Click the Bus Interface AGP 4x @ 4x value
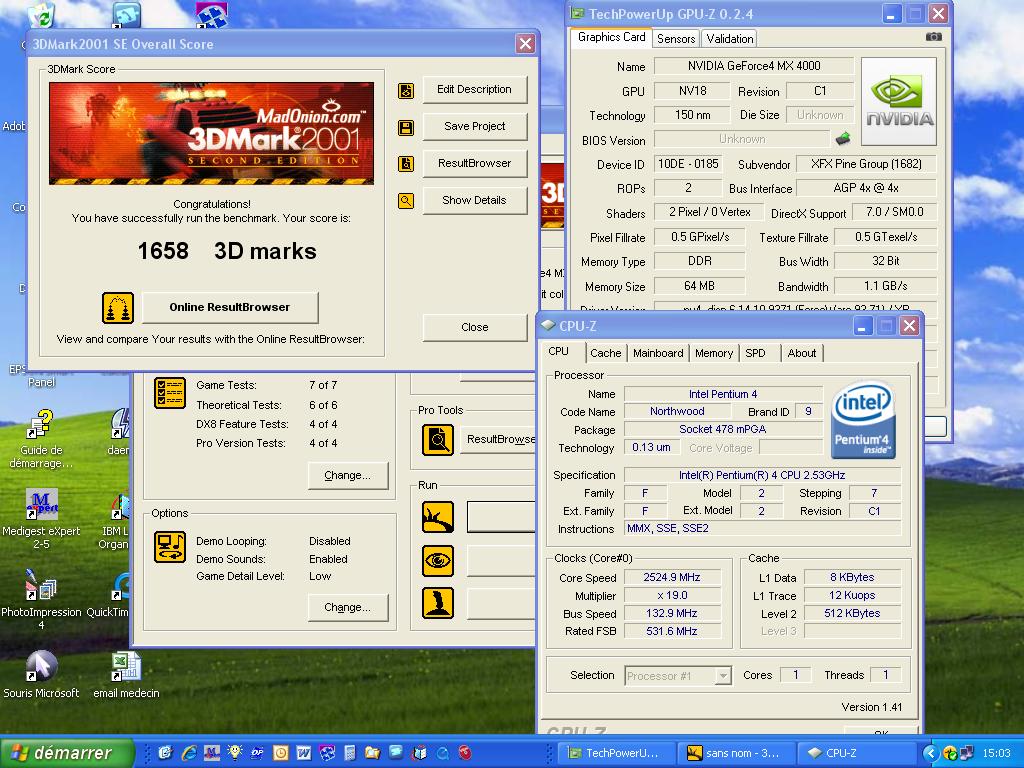 (866, 188)
